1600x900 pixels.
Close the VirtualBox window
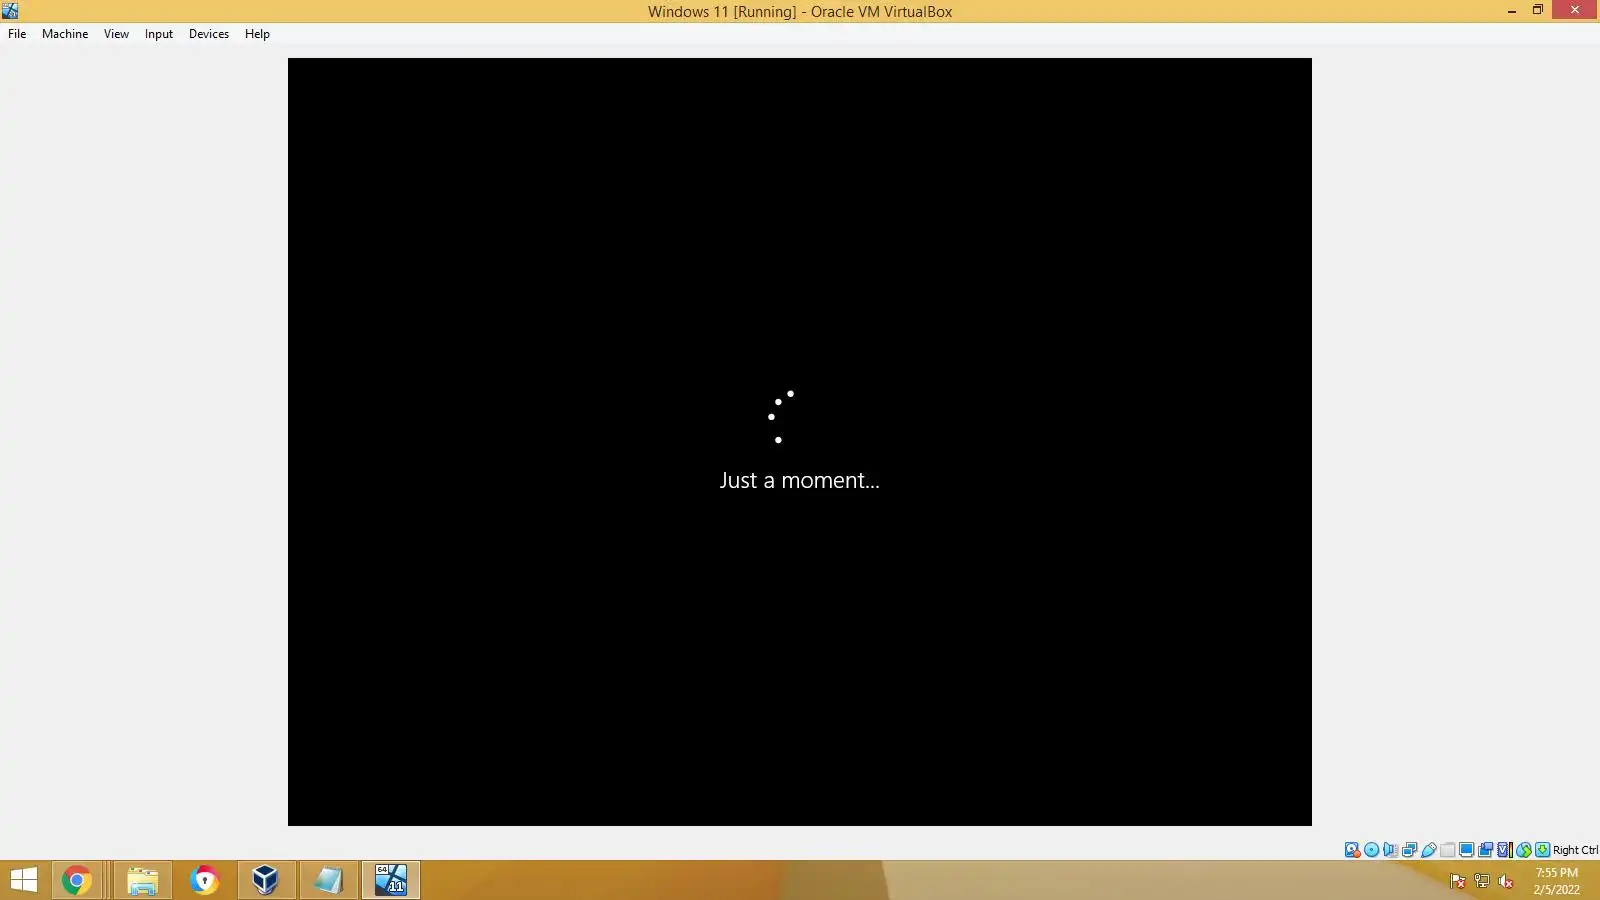pos(1575,10)
